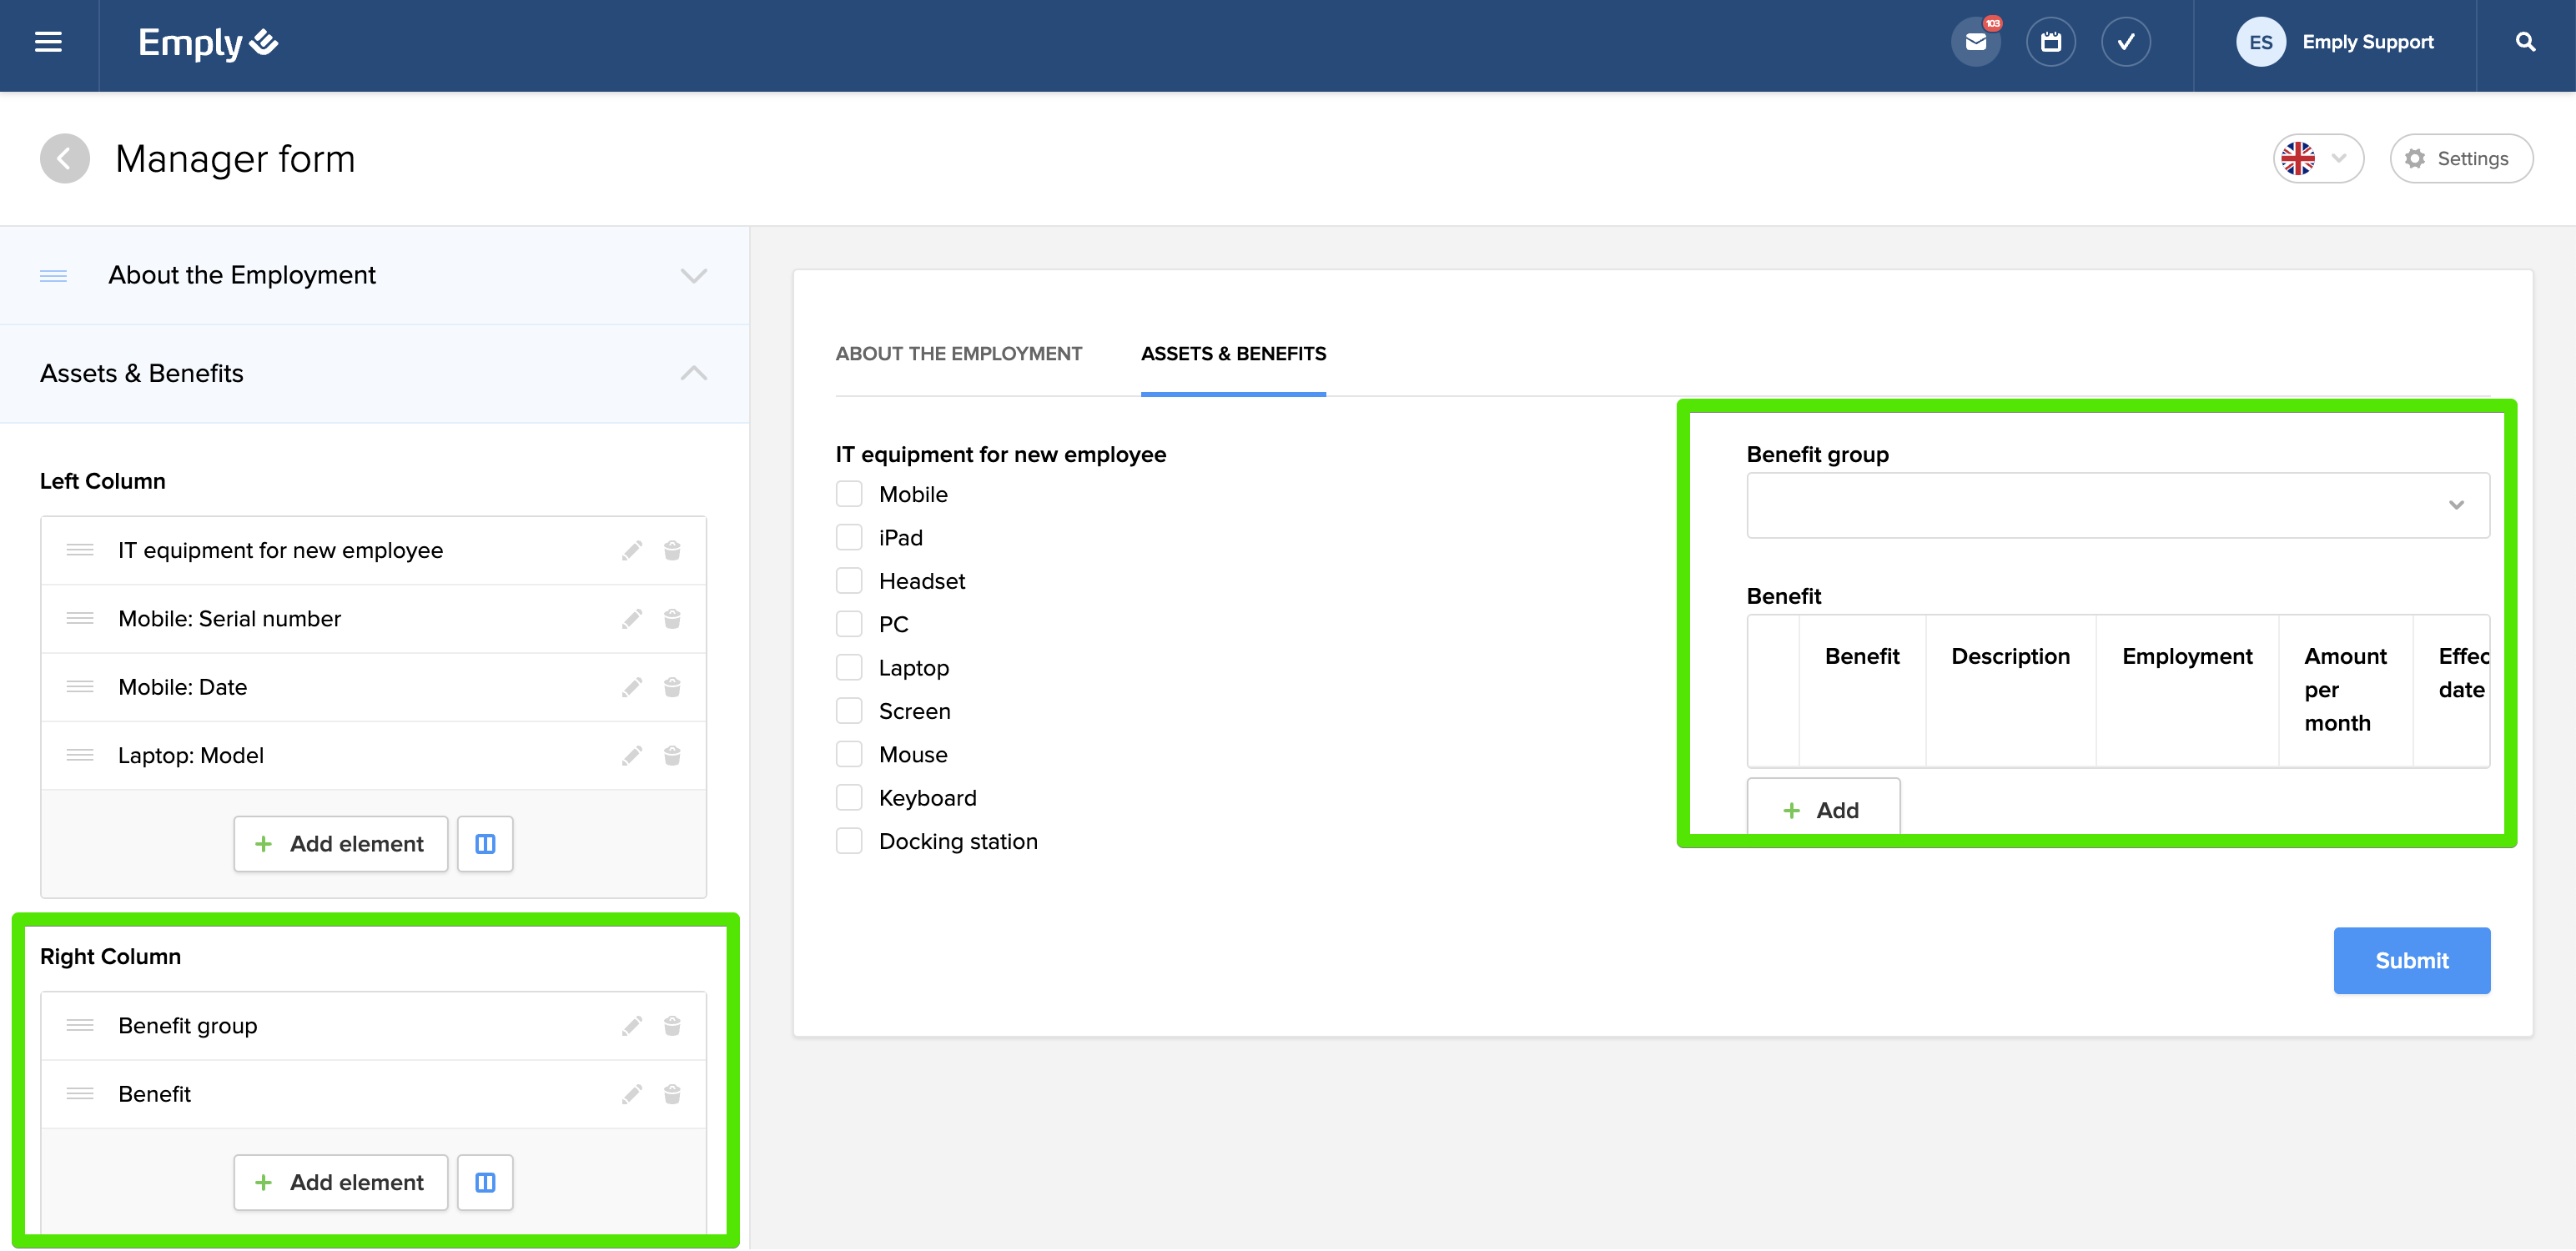The height and width of the screenshot is (1251, 2576).
Task: Click the search magnifier icon
Action: point(2525,42)
